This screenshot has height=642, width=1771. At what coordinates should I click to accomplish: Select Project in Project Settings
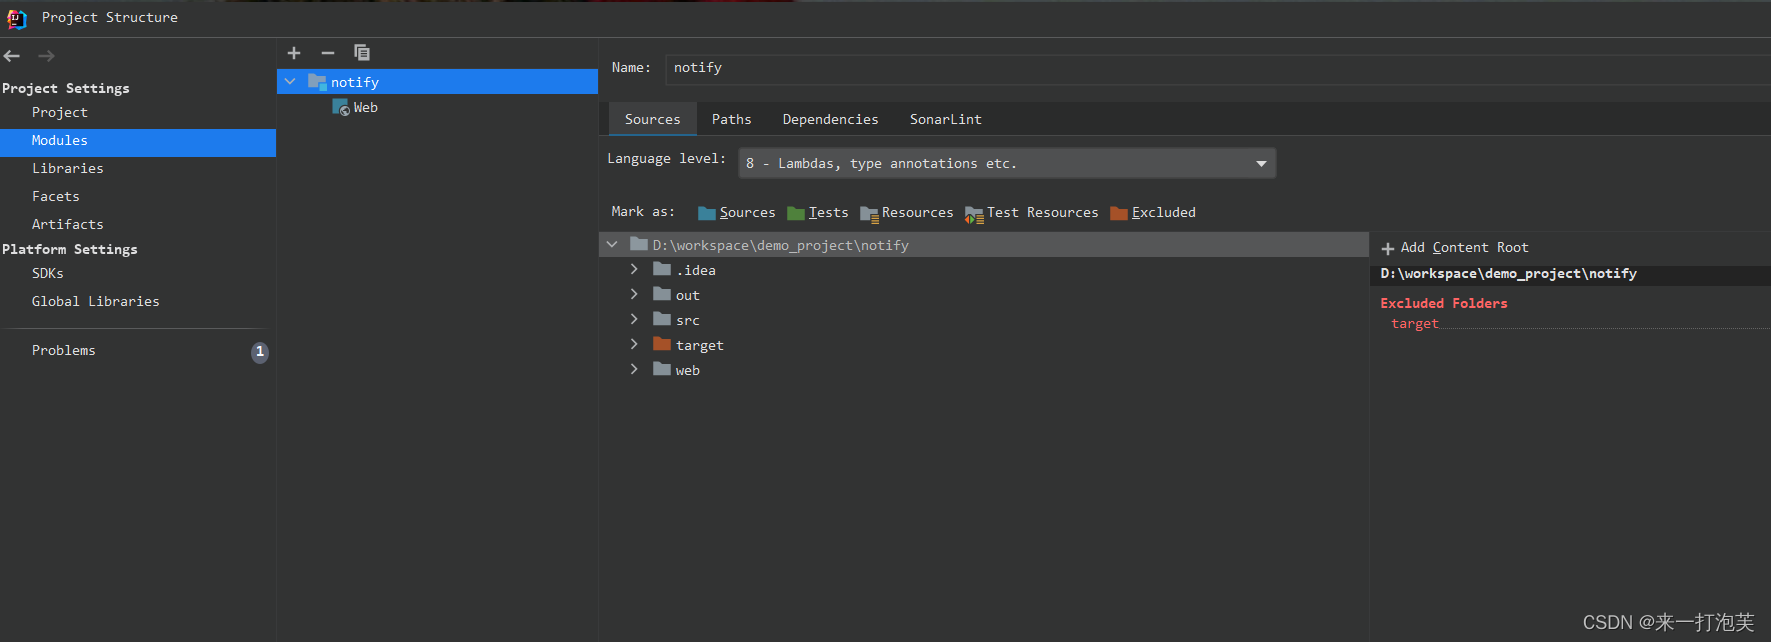138,113
